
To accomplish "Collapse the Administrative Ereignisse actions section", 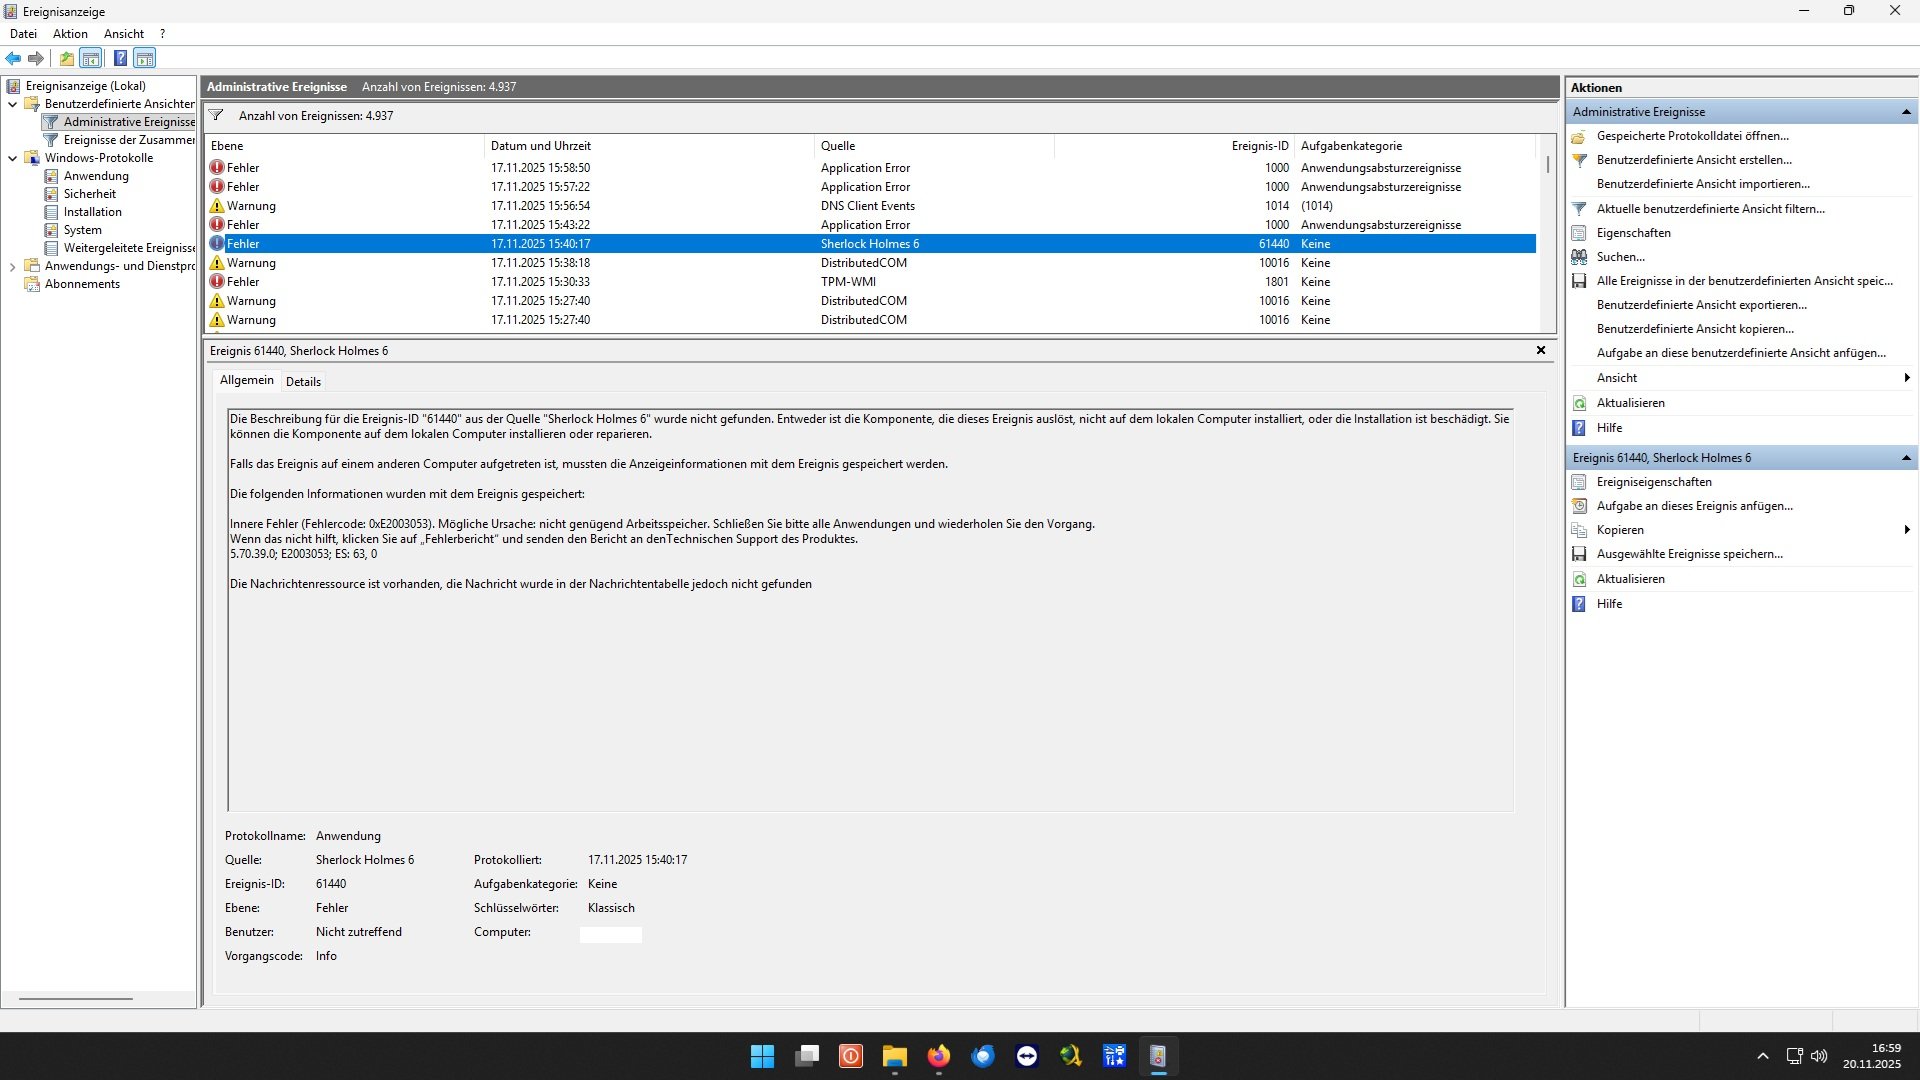I will coord(1906,112).
